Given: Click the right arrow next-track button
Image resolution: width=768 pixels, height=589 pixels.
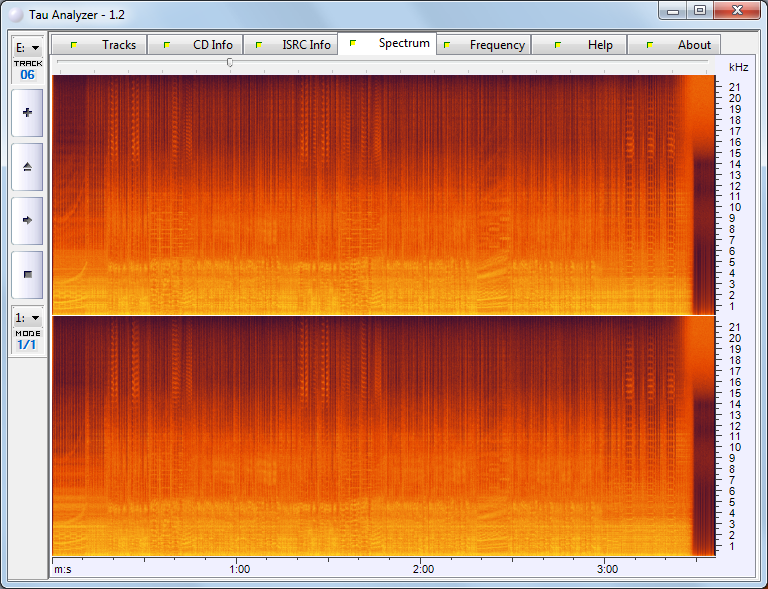Looking at the screenshot, I should 27,220.
